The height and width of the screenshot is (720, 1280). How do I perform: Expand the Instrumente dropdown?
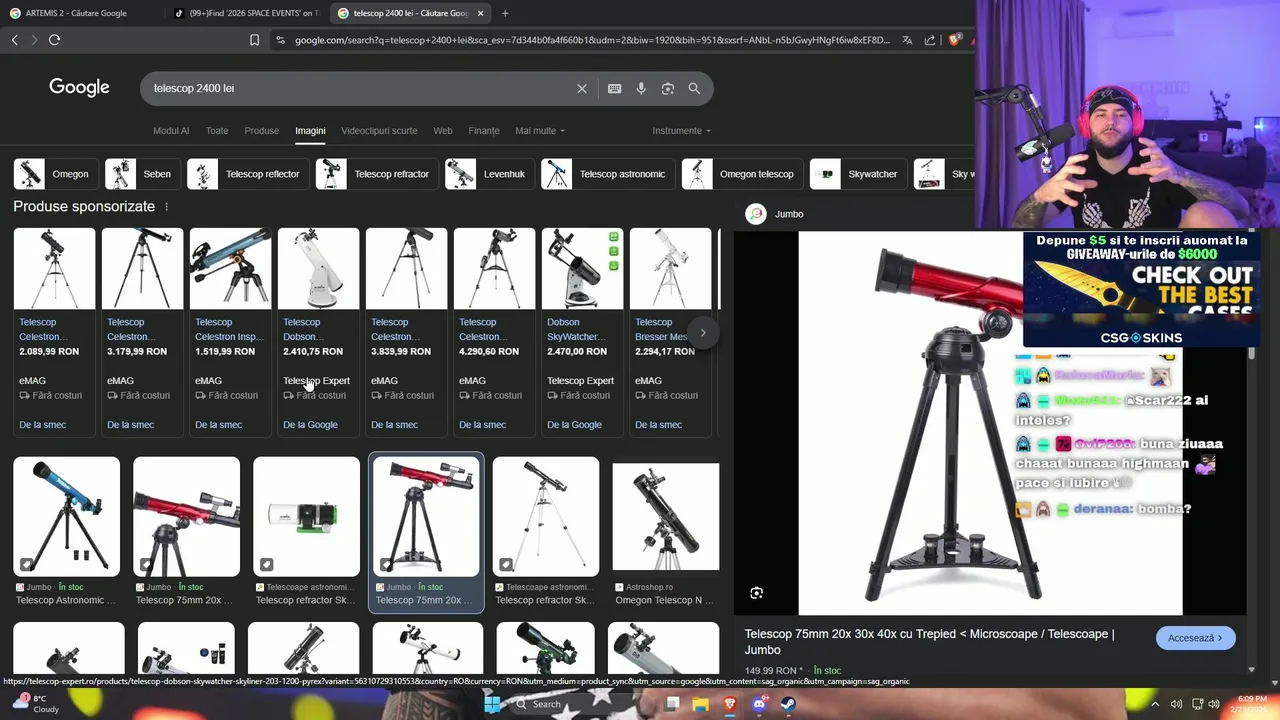(682, 131)
